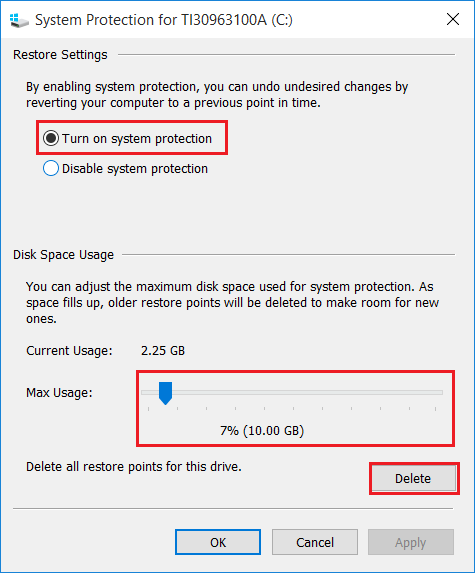Screen dimensions: 475x573
Task: Select the Disable system protection radio button
Action: tap(51, 168)
